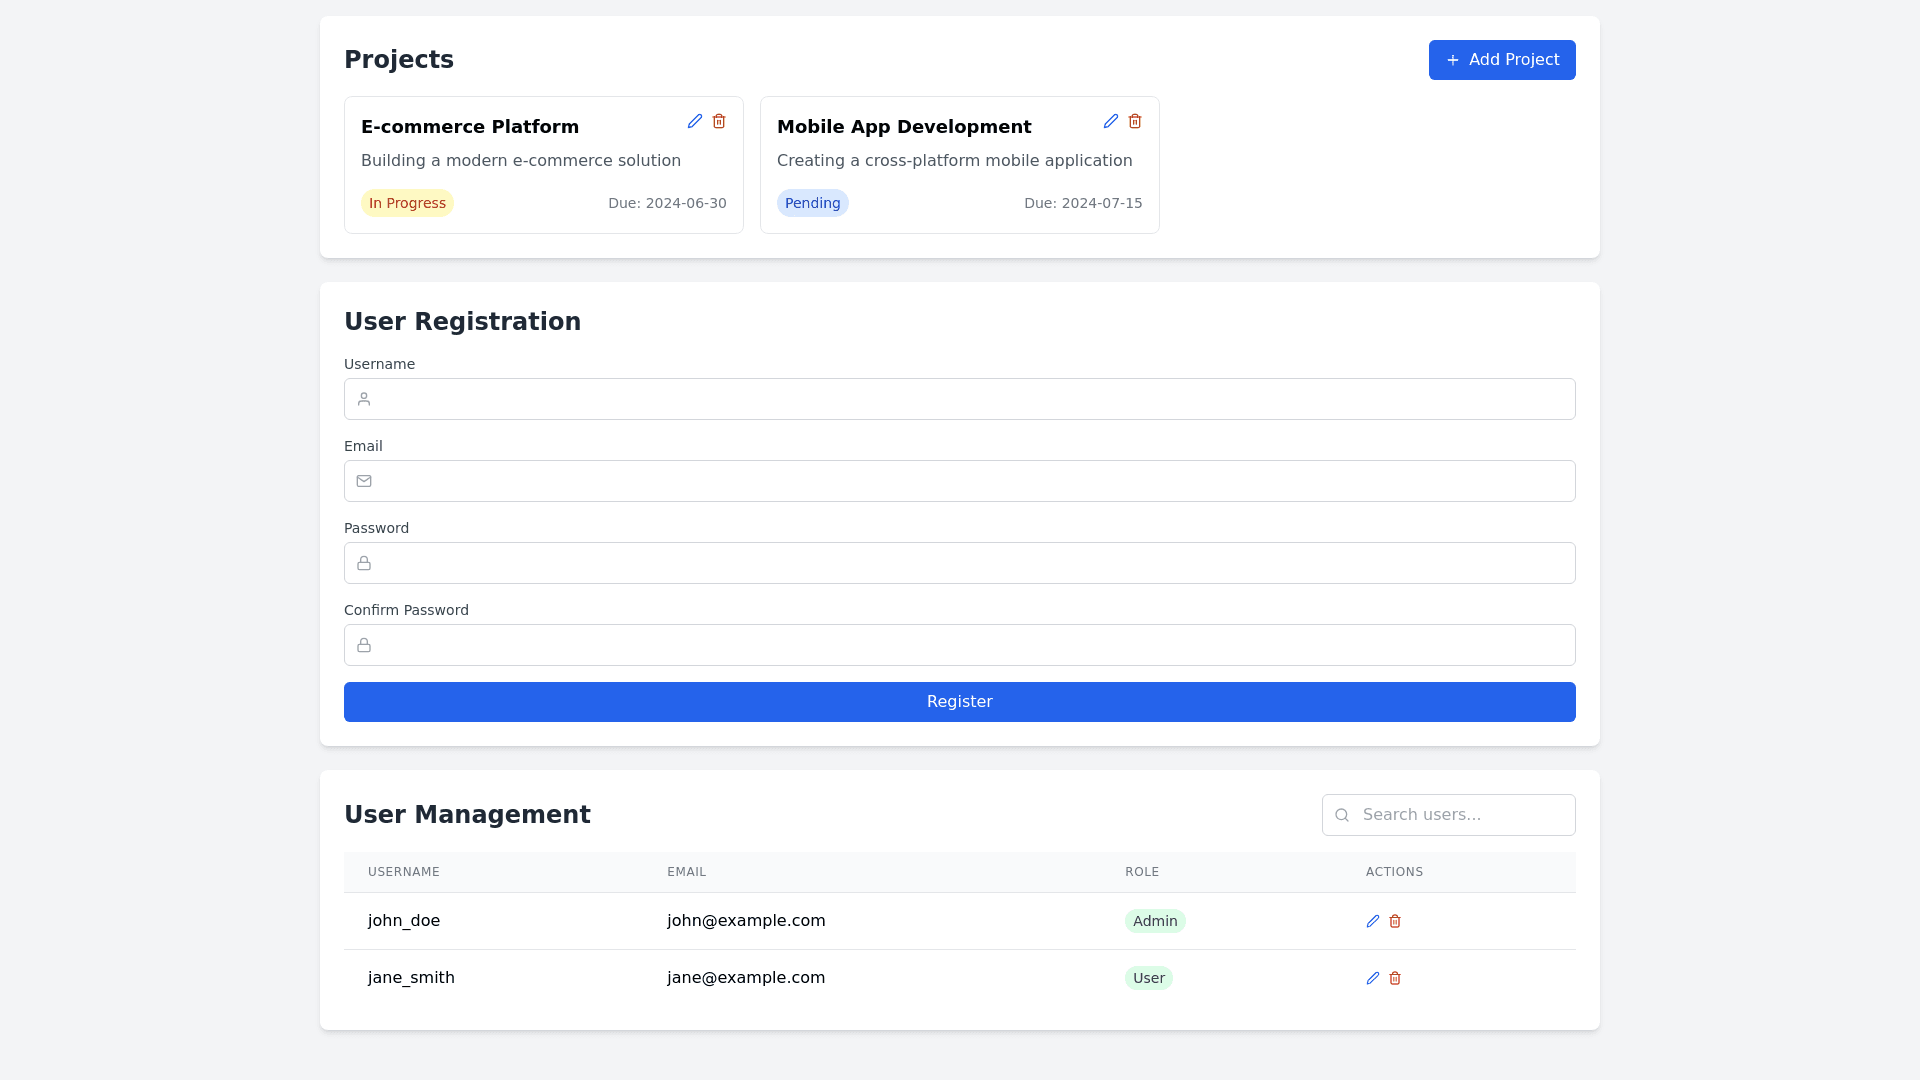The width and height of the screenshot is (1920, 1080).
Task: Delete user jane_smith
Action: pyautogui.click(x=1395, y=978)
